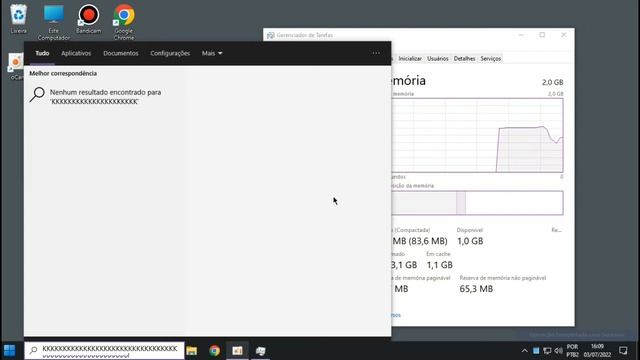Click the taskbar search input field
The height and width of the screenshot is (360, 640).
[x=104, y=351]
